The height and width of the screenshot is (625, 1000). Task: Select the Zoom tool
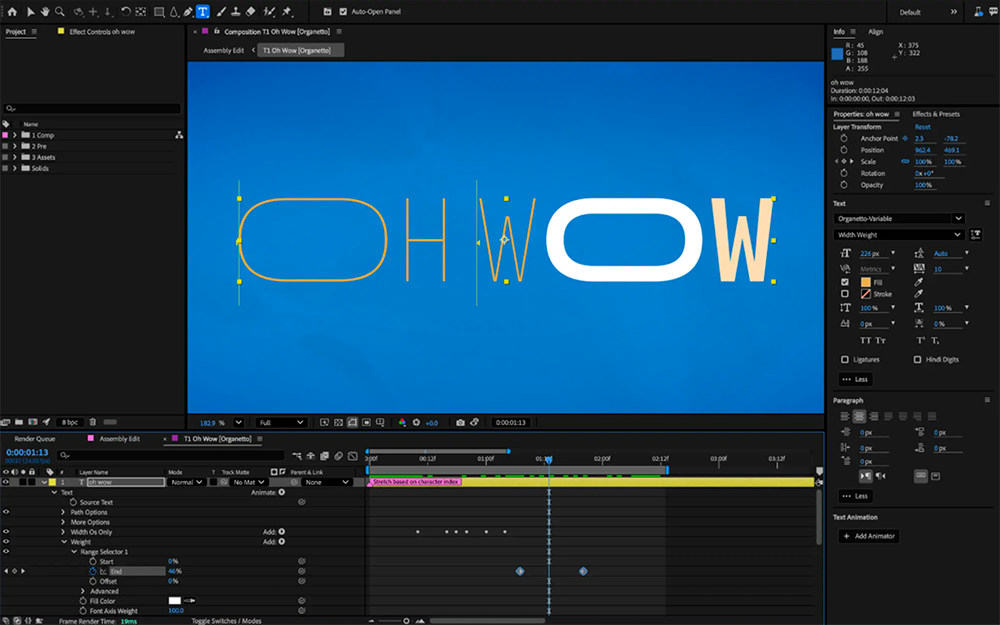pos(61,11)
